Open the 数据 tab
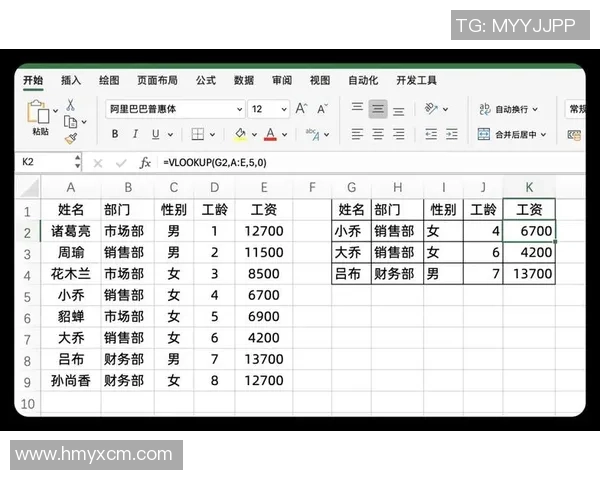This screenshot has width=600, height=480. pos(244,80)
